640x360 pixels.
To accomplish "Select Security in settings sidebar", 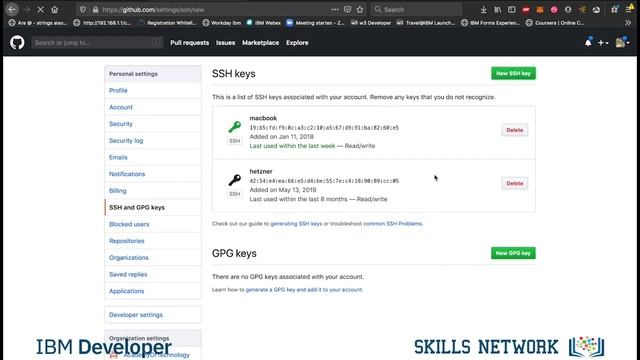I will pos(153,124).
